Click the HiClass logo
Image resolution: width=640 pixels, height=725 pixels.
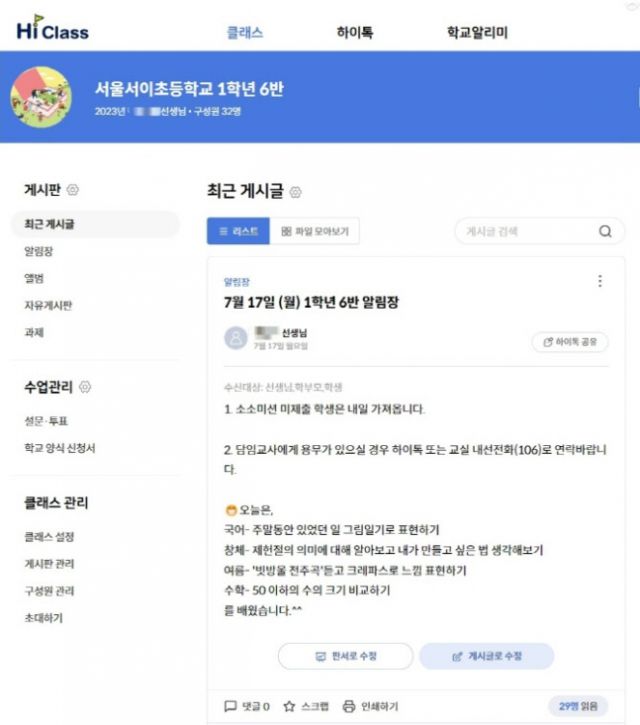pos(52,29)
